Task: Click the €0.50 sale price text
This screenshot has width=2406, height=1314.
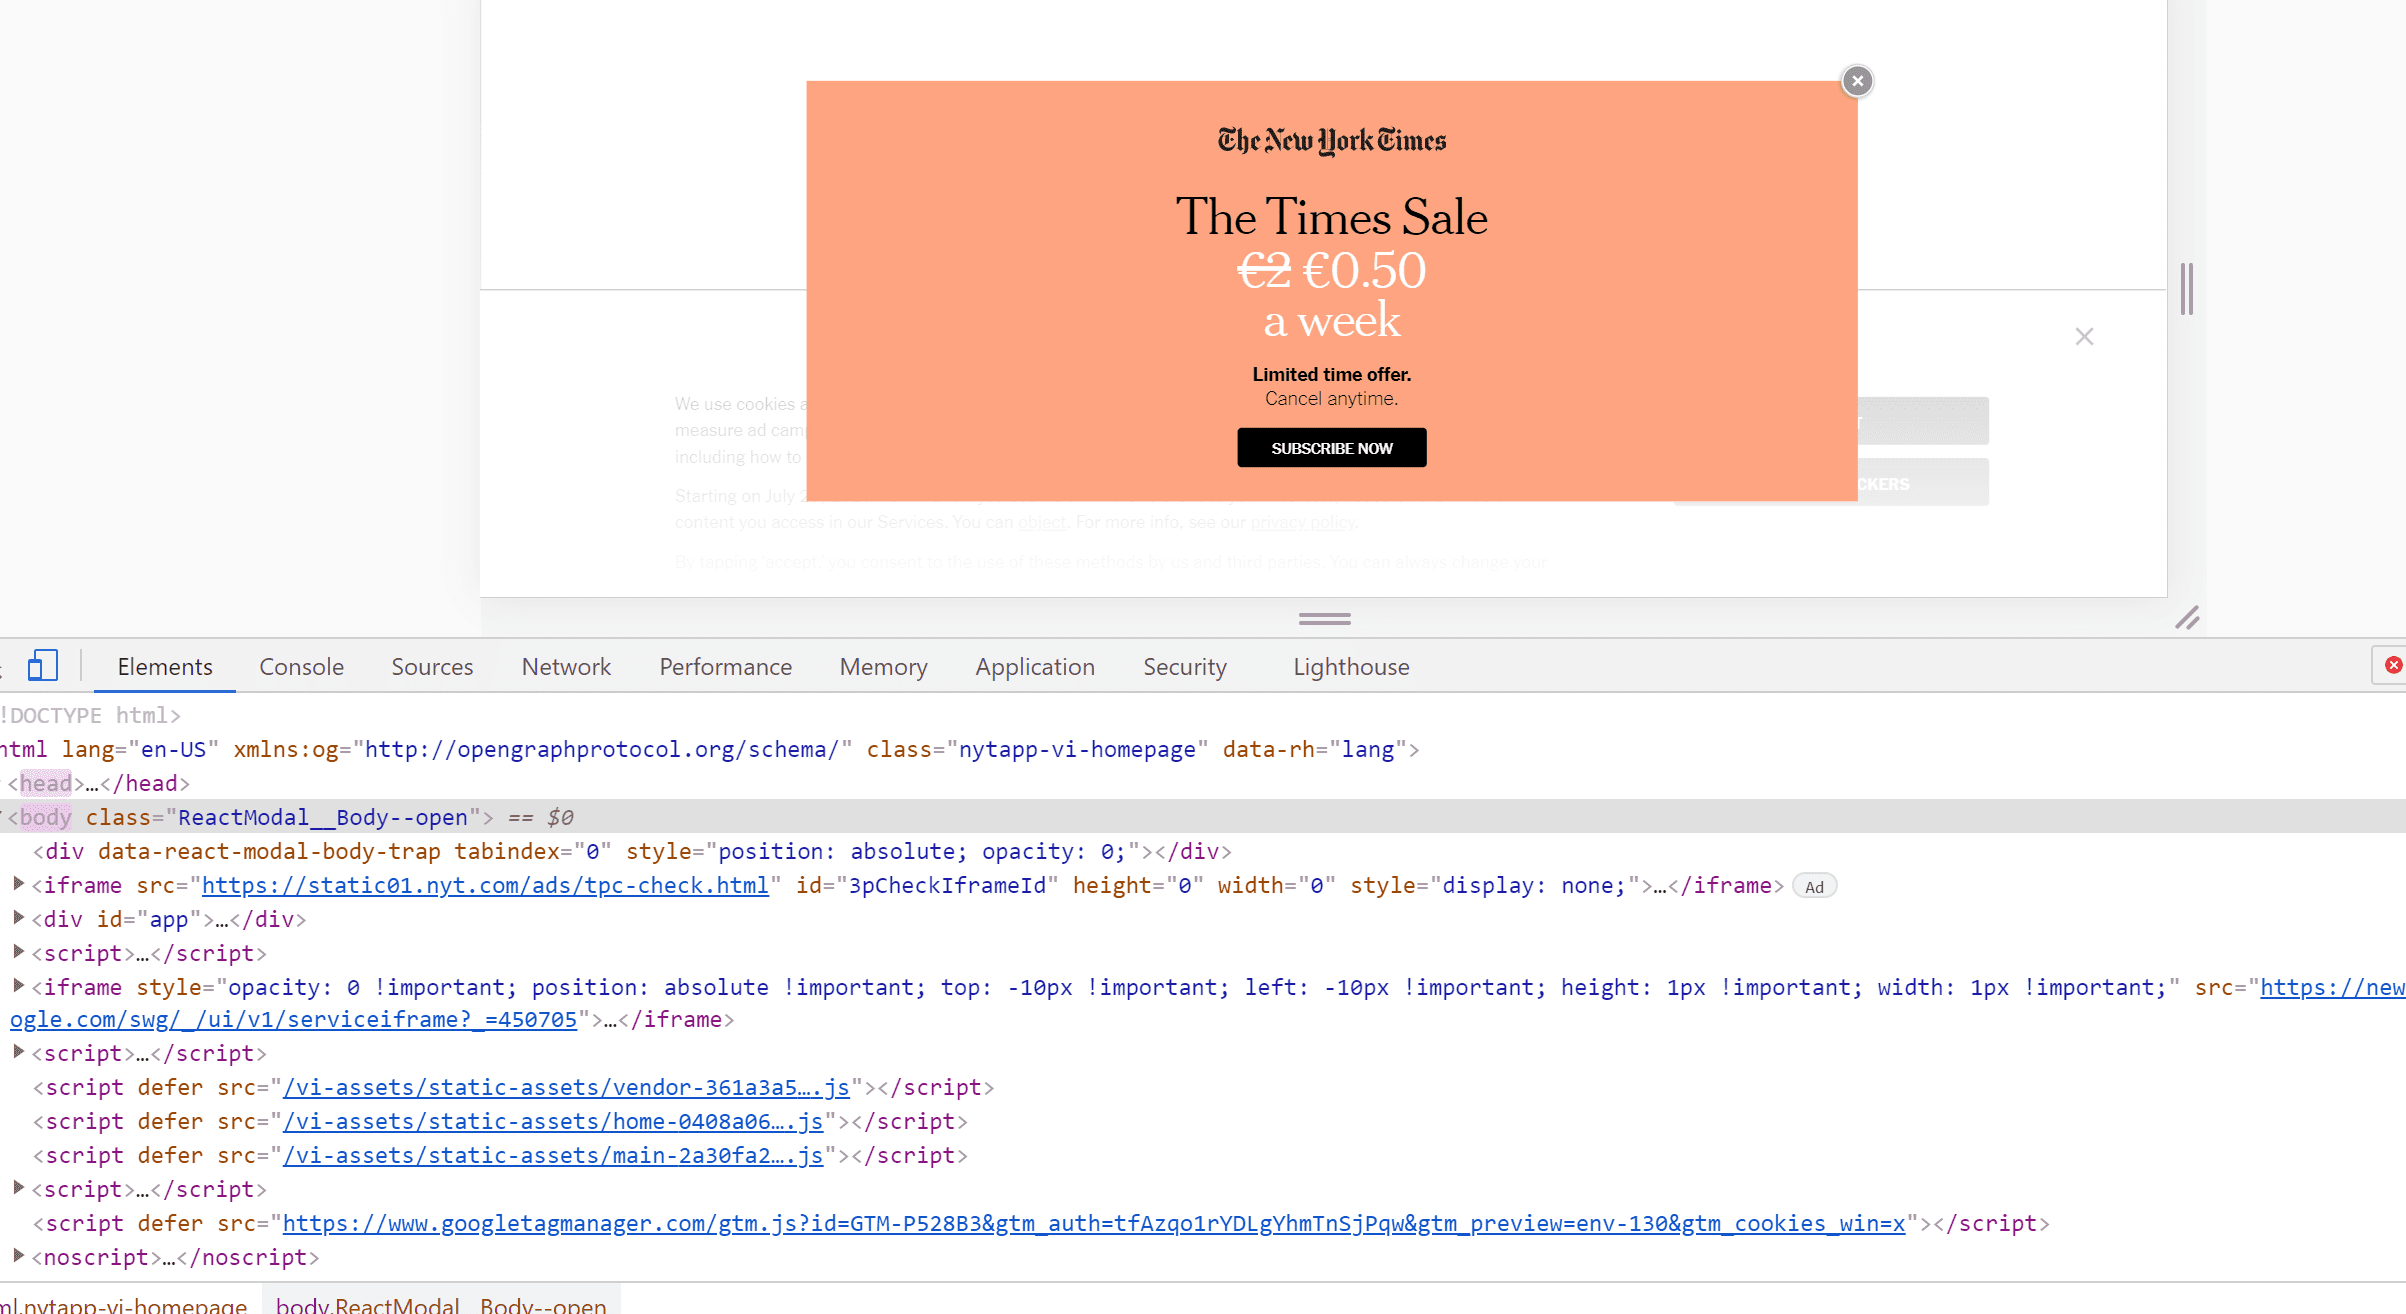Action: pos(1364,271)
